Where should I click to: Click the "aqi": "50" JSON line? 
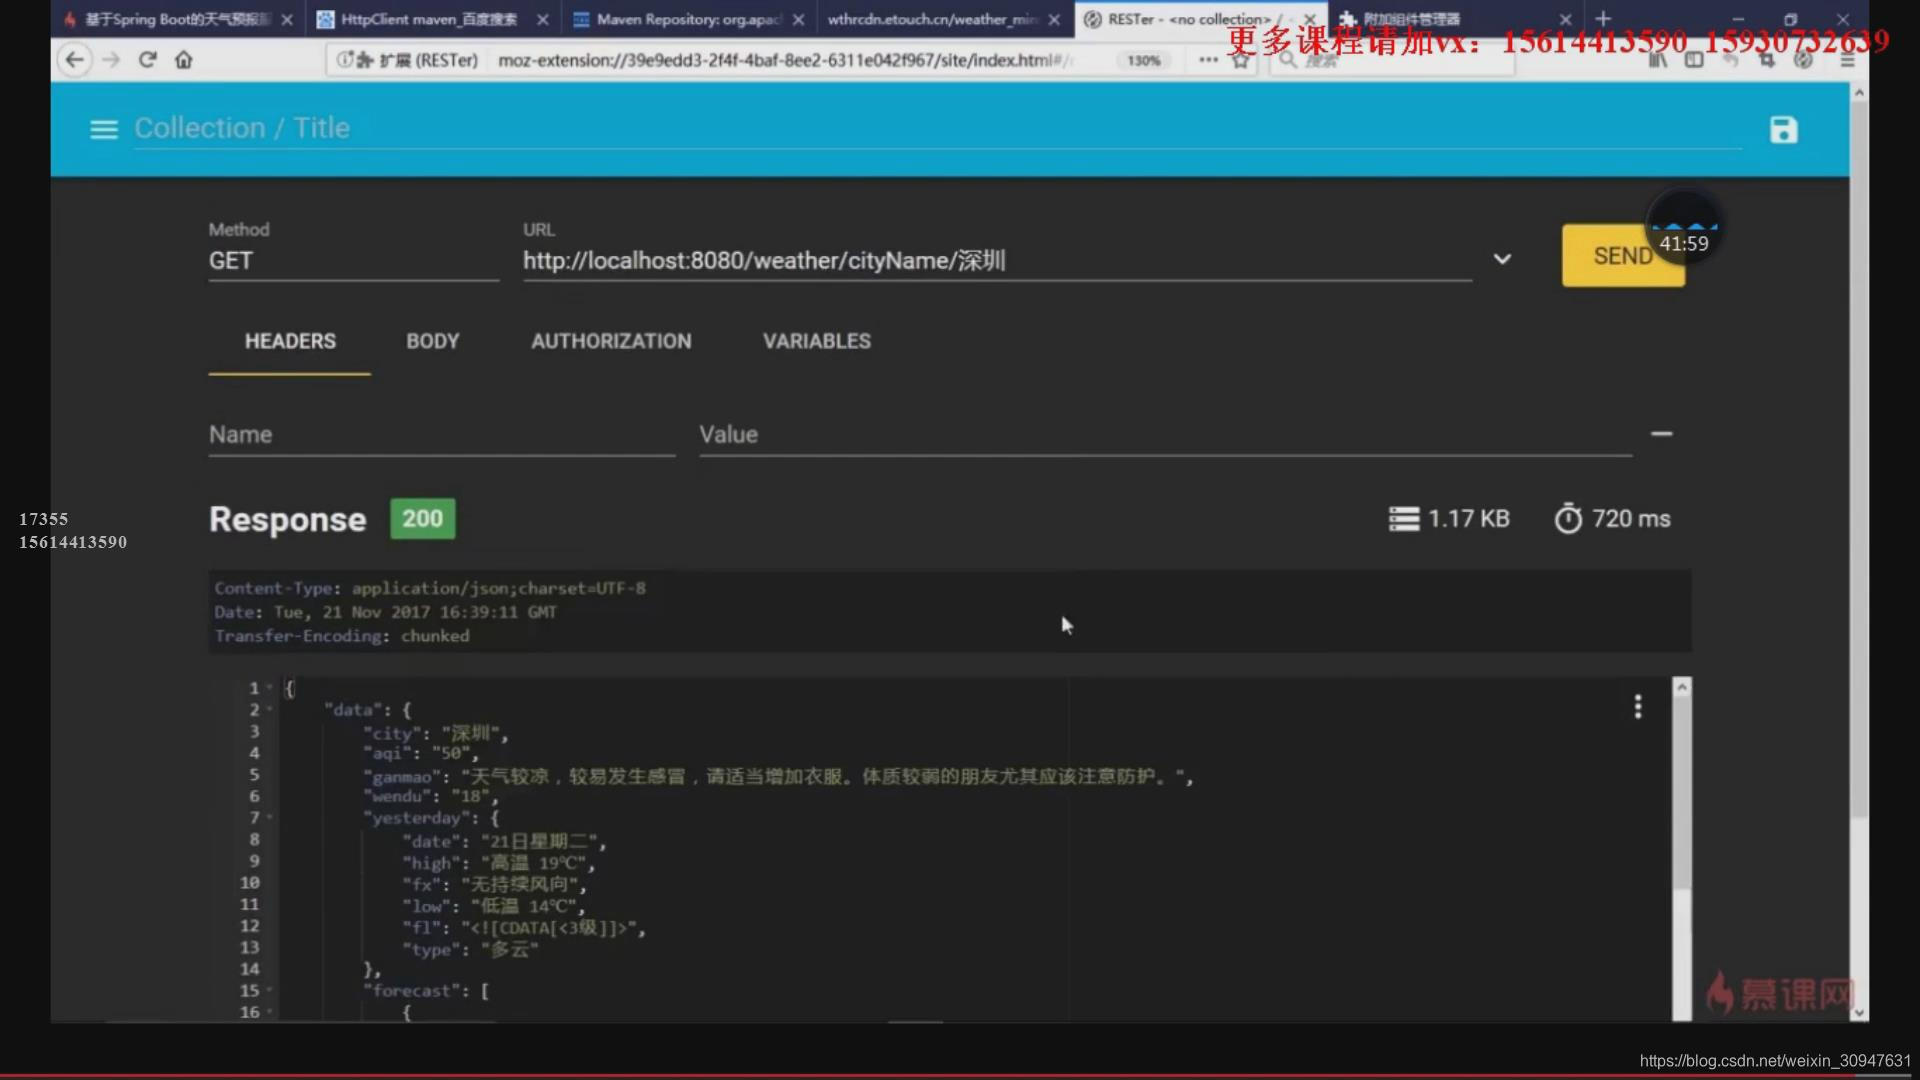[x=421, y=754]
